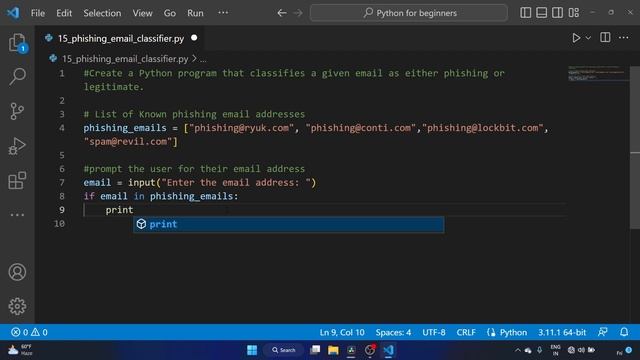Show hidden system tray icons chevron
Viewport: 640px width, 360px height.
[518, 350]
